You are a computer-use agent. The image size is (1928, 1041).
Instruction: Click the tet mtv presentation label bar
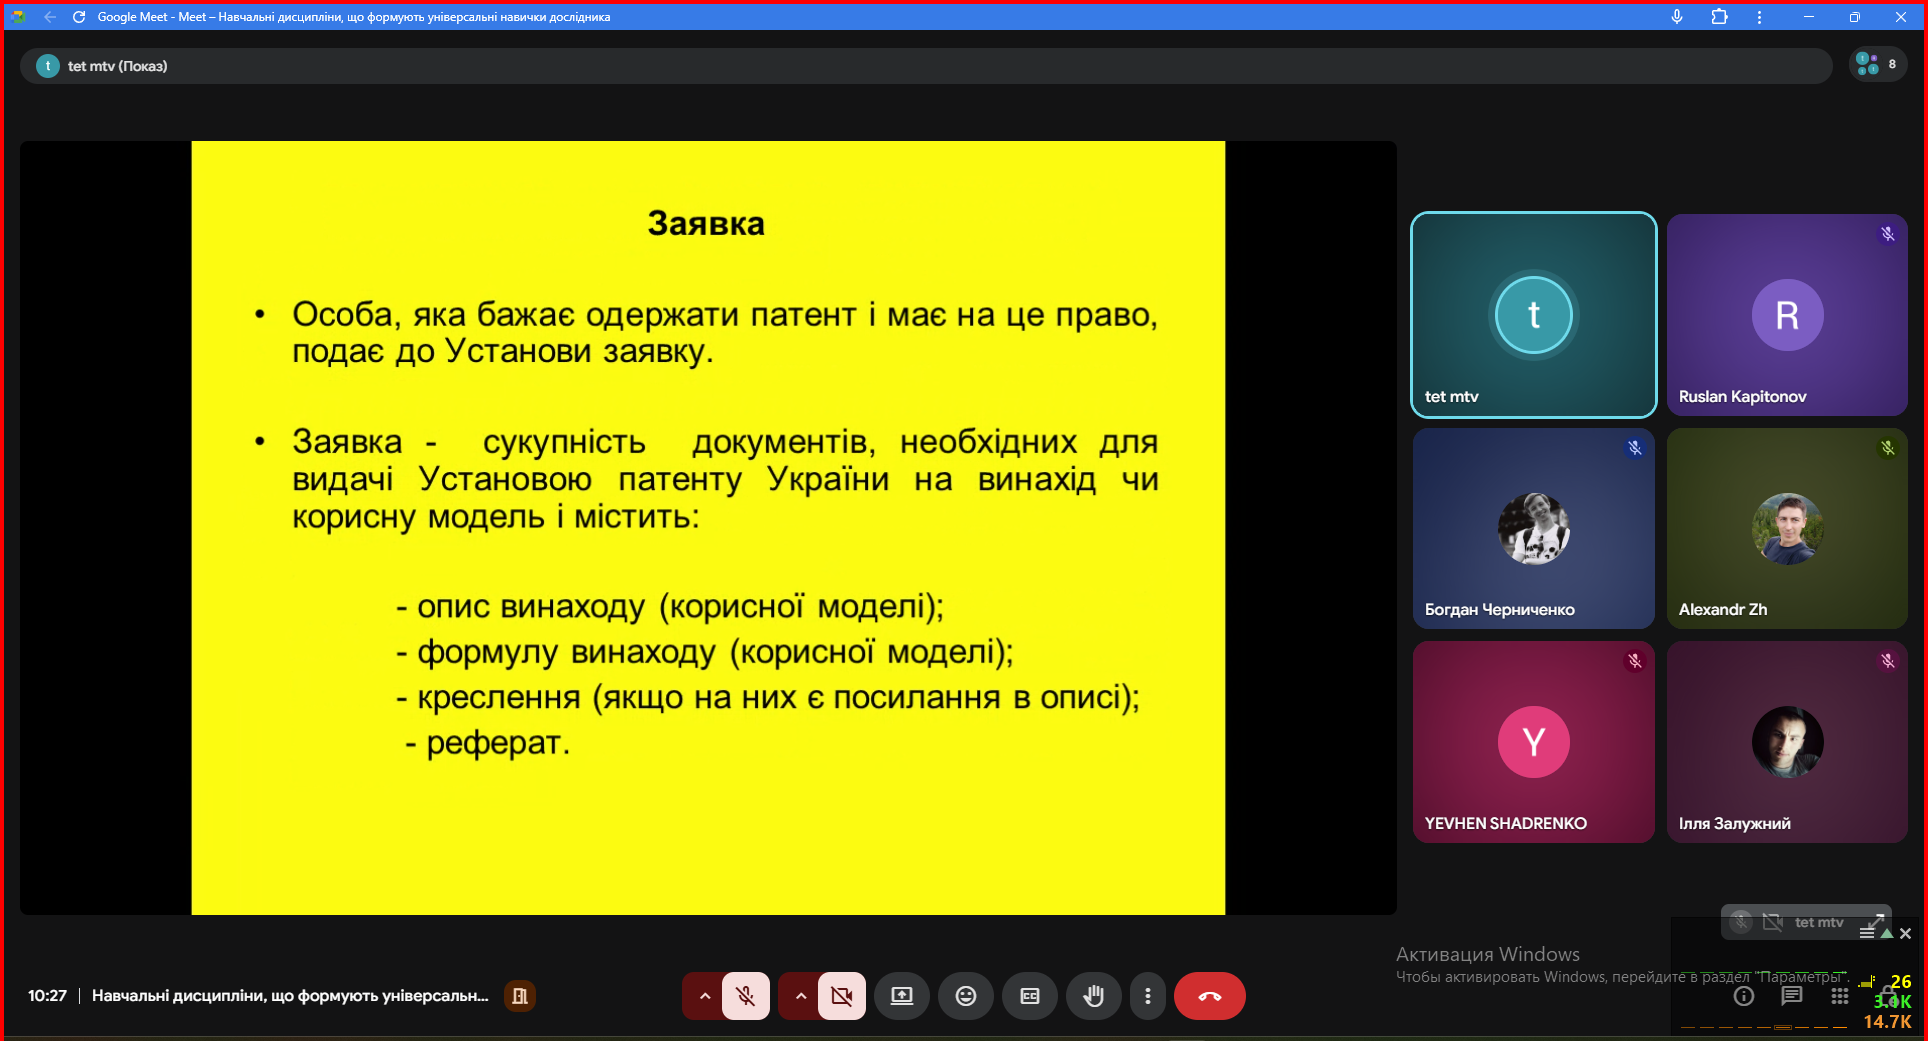925,66
